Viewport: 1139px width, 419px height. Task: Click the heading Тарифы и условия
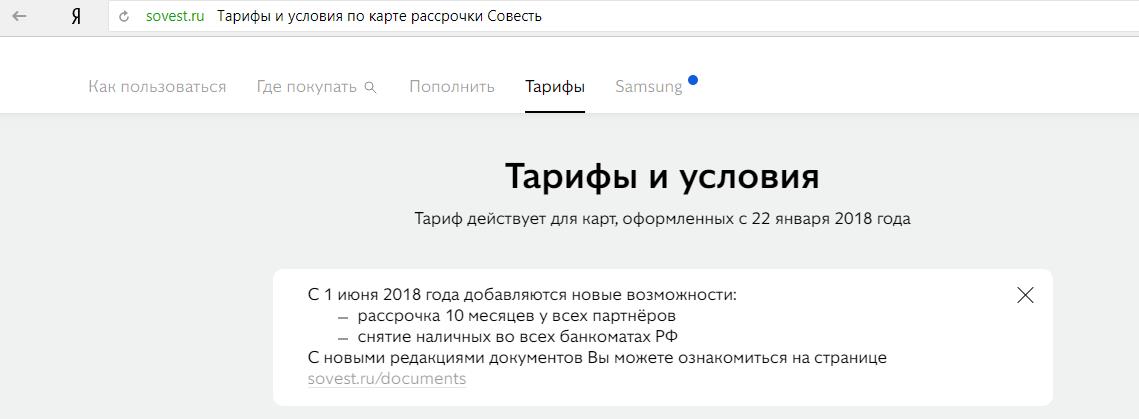[662, 176]
